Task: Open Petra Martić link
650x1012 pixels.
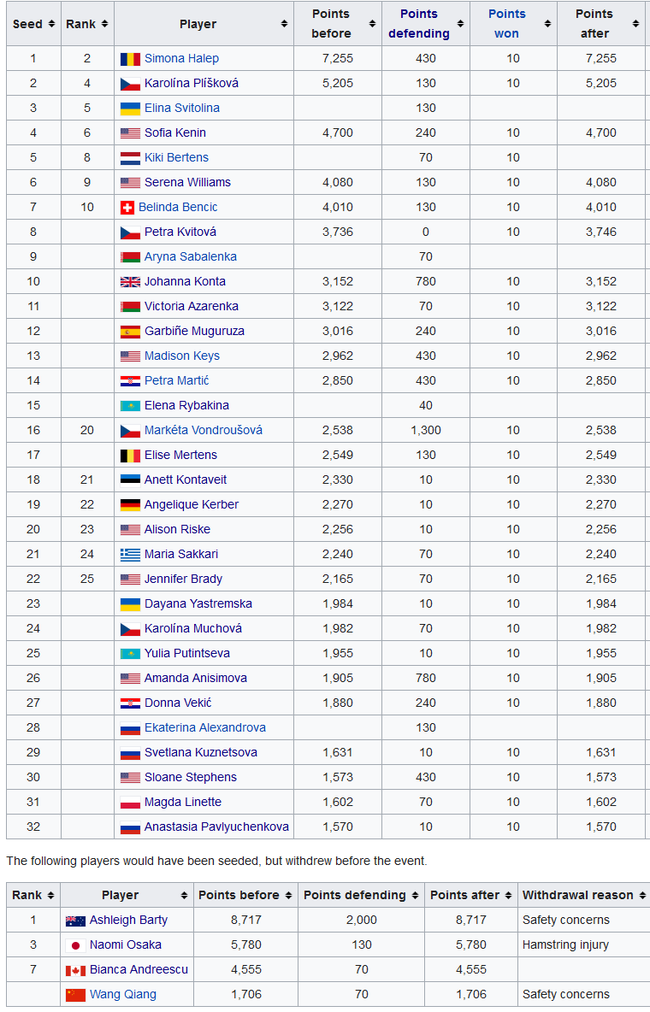Action: point(177,380)
